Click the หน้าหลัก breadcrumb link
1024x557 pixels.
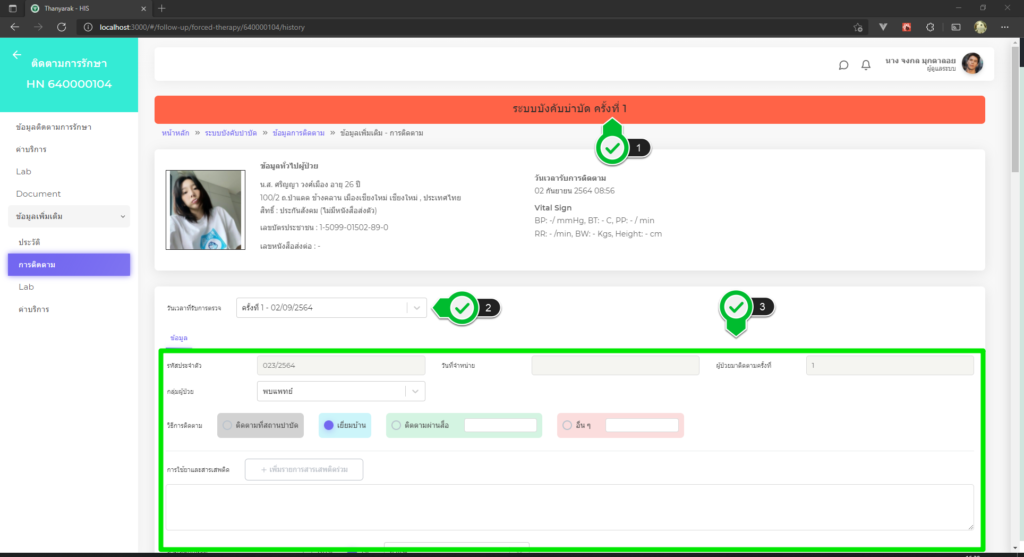tap(176, 133)
